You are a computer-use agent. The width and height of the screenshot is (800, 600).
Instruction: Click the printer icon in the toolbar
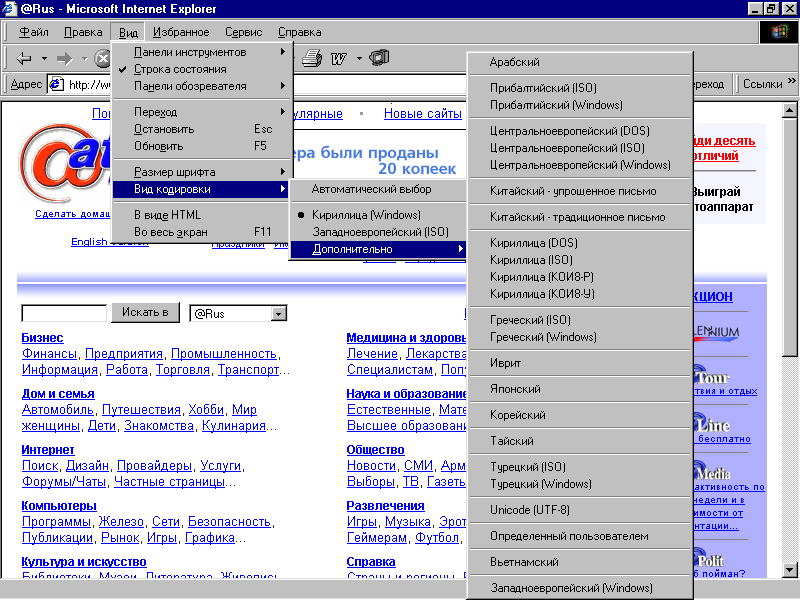coord(312,59)
